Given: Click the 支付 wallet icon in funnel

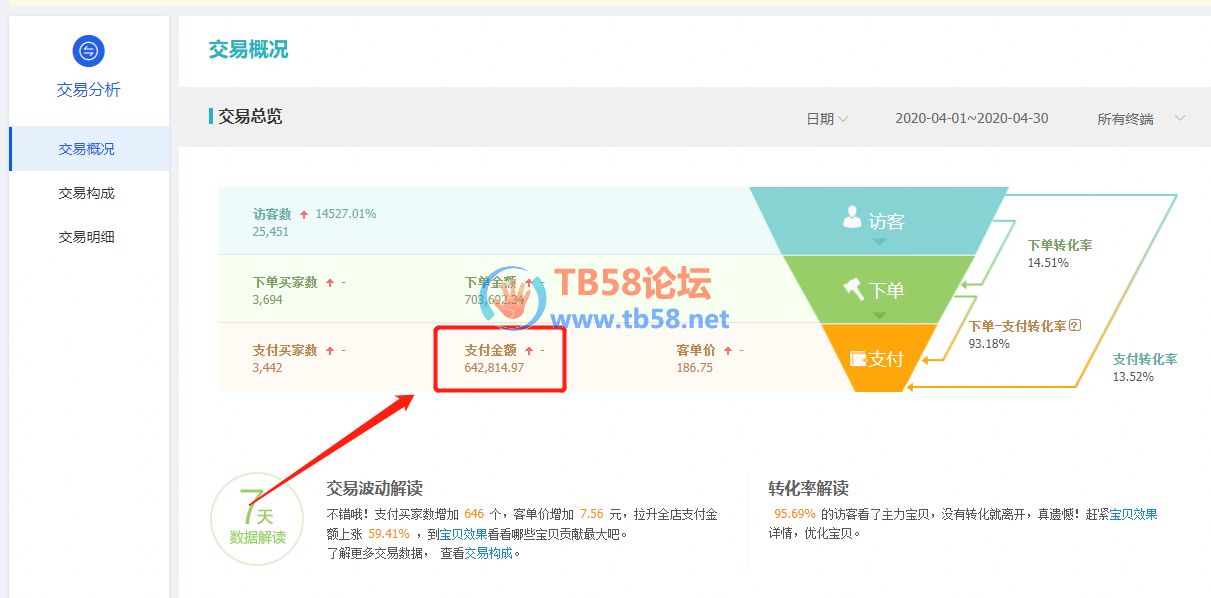Looking at the screenshot, I should pos(857,358).
